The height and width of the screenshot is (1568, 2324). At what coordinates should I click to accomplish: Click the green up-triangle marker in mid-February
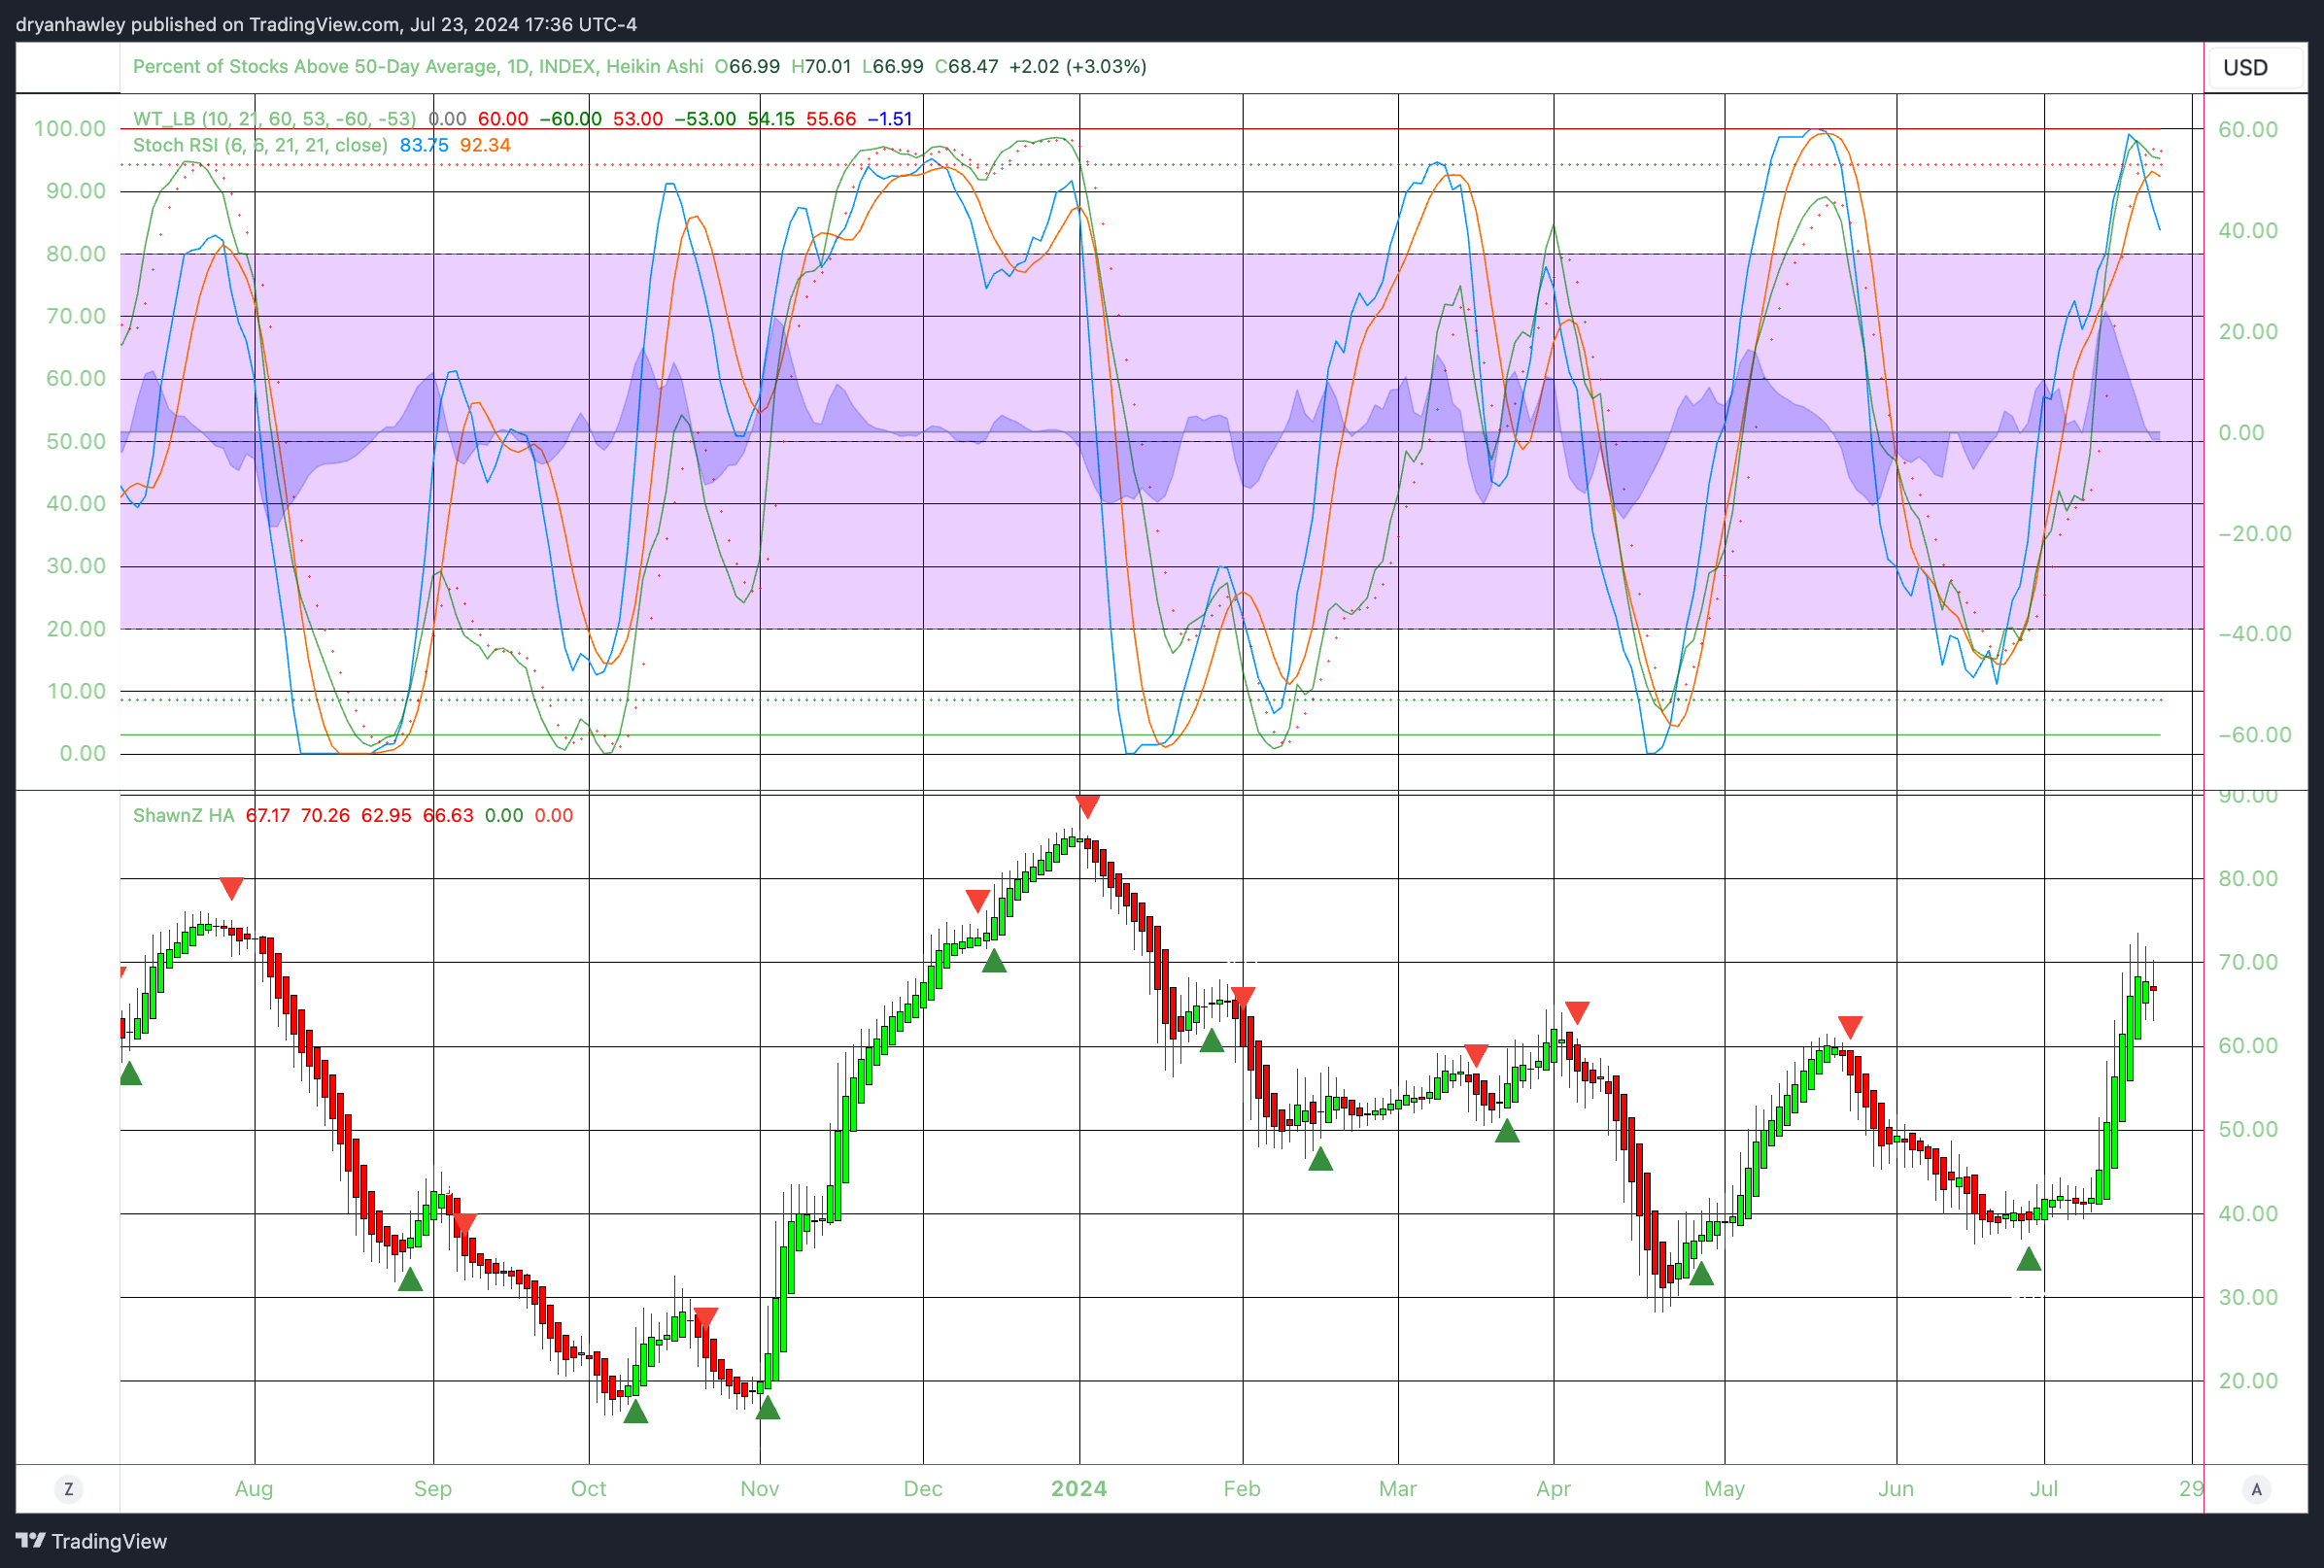click(x=1320, y=1159)
